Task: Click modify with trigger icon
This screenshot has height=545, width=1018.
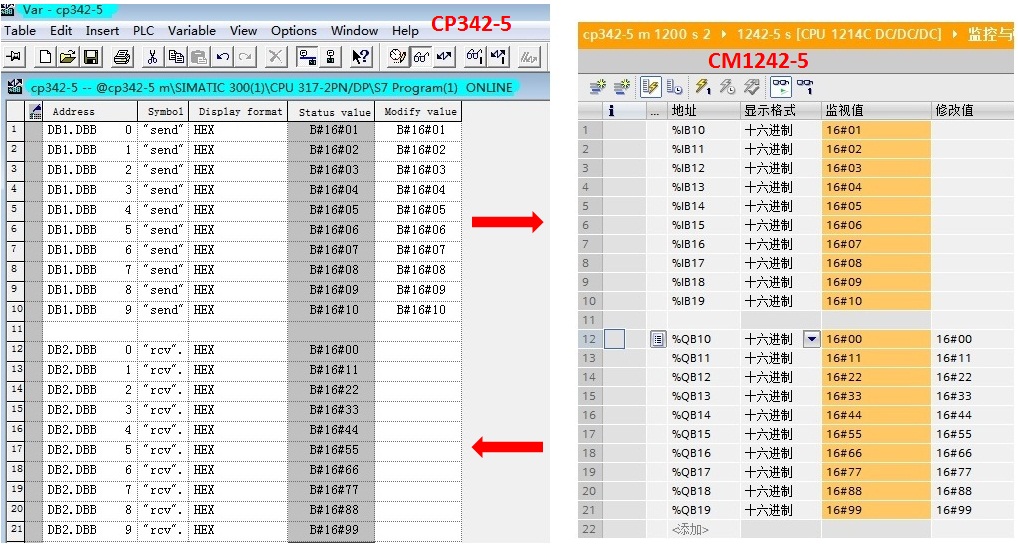Action: pos(727,86)
